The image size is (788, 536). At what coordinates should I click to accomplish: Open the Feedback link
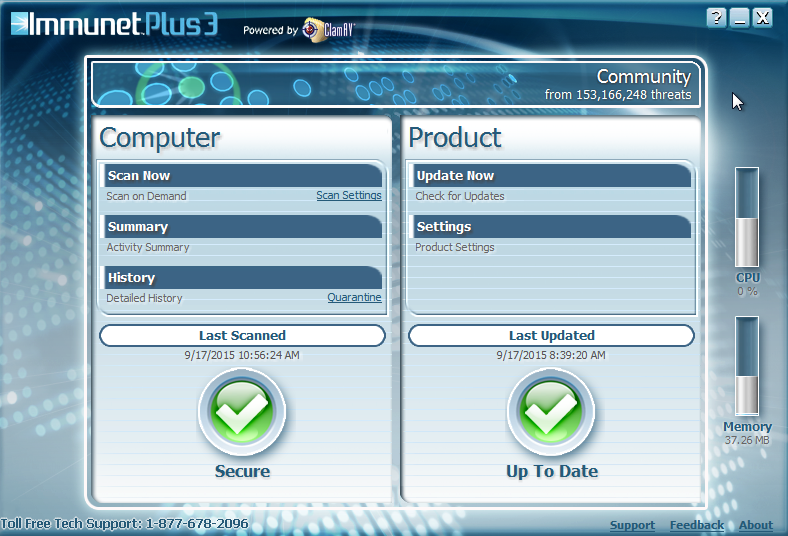(x=697, y=525)
